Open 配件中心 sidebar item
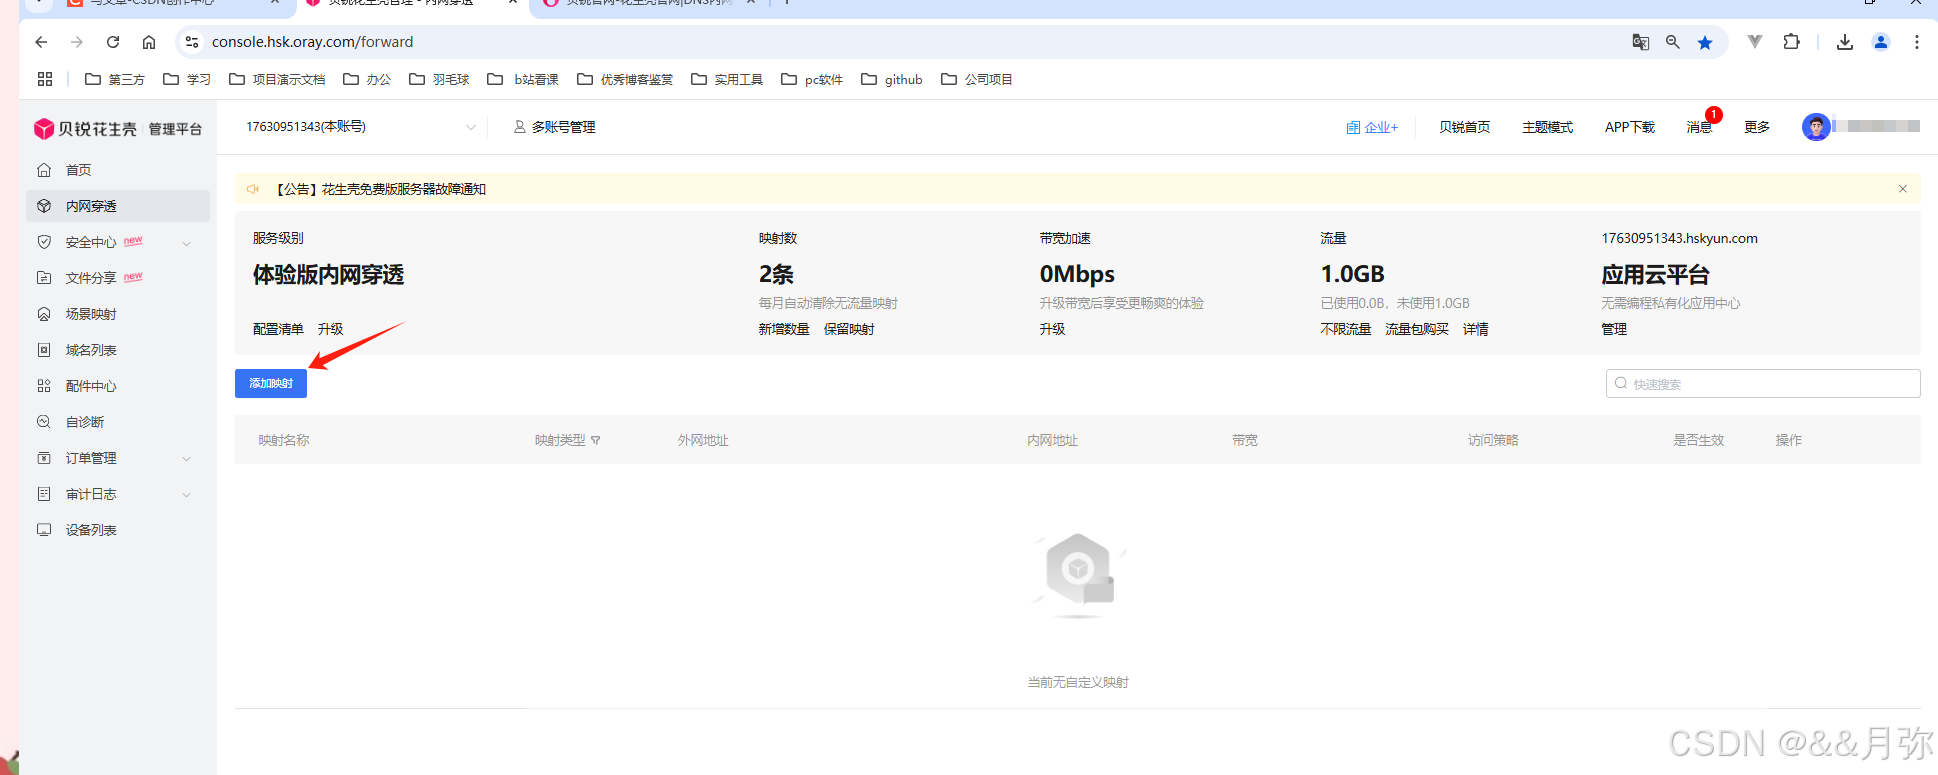Image resolution: width=1938 pixels, height=775 pixels. click(91, 386)
